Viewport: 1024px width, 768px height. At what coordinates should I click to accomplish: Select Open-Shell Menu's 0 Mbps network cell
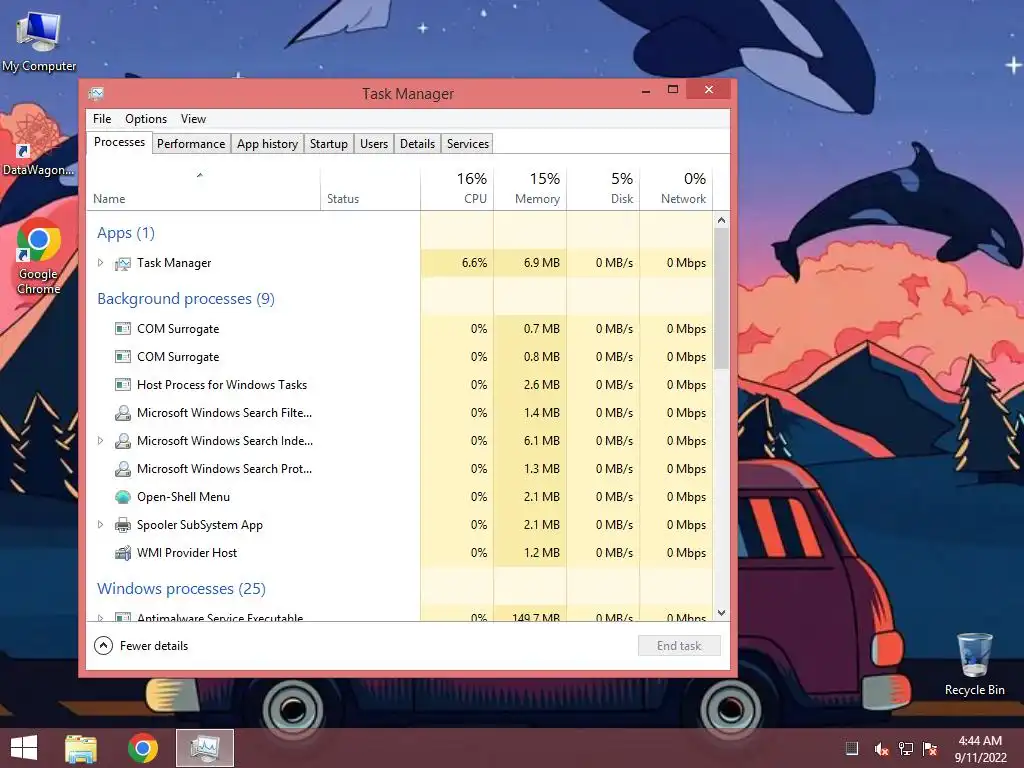[x=676, y=497]
